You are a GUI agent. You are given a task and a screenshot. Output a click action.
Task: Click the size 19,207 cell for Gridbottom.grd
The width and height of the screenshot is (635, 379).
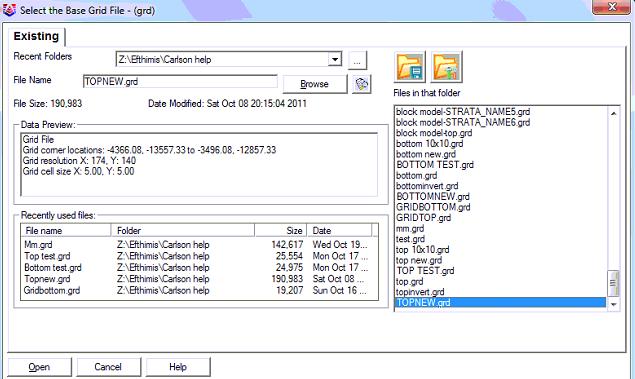click(290, 290)
